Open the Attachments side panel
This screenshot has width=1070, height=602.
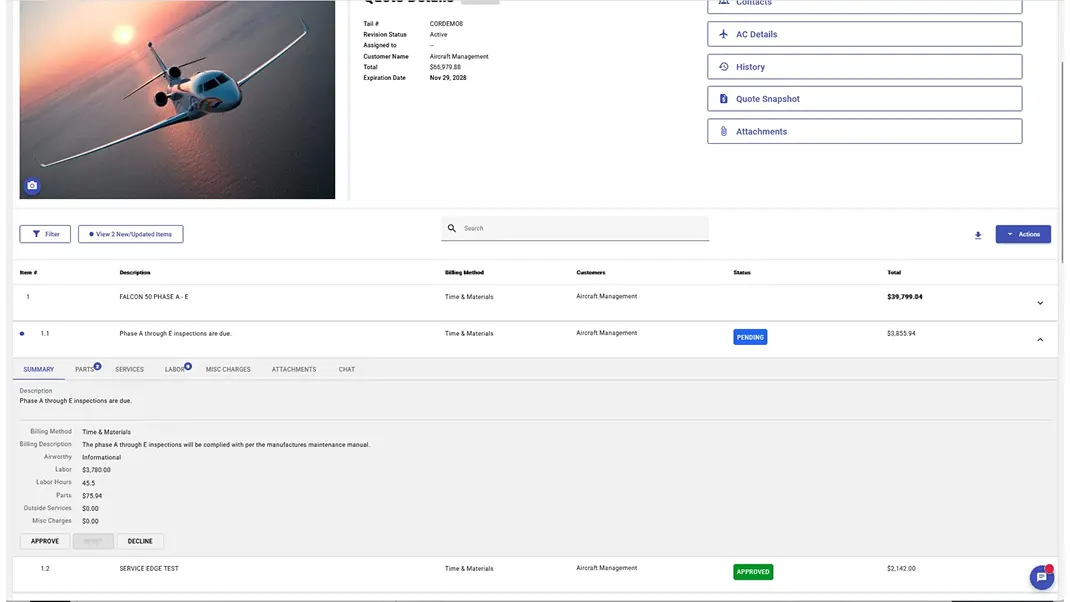pyautogui.click(x=865, y=131)
